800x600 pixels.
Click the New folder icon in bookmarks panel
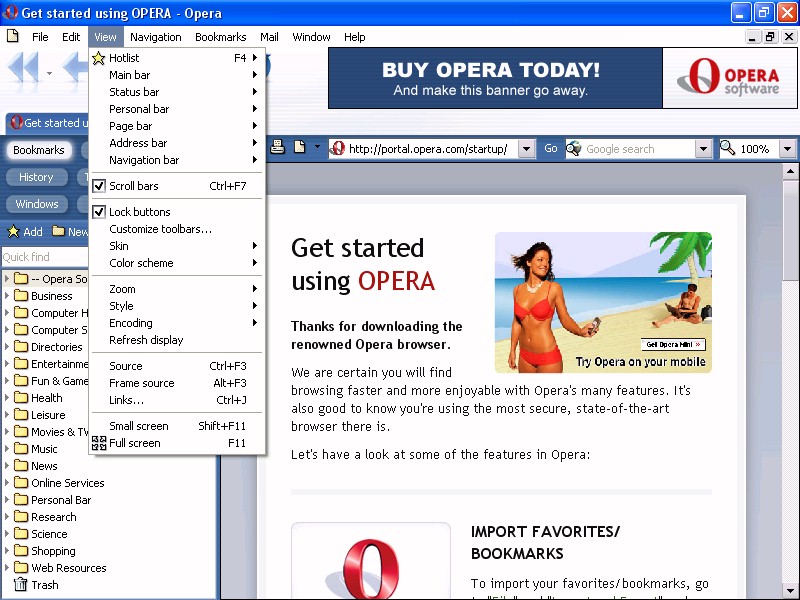[x=59, y=231]
